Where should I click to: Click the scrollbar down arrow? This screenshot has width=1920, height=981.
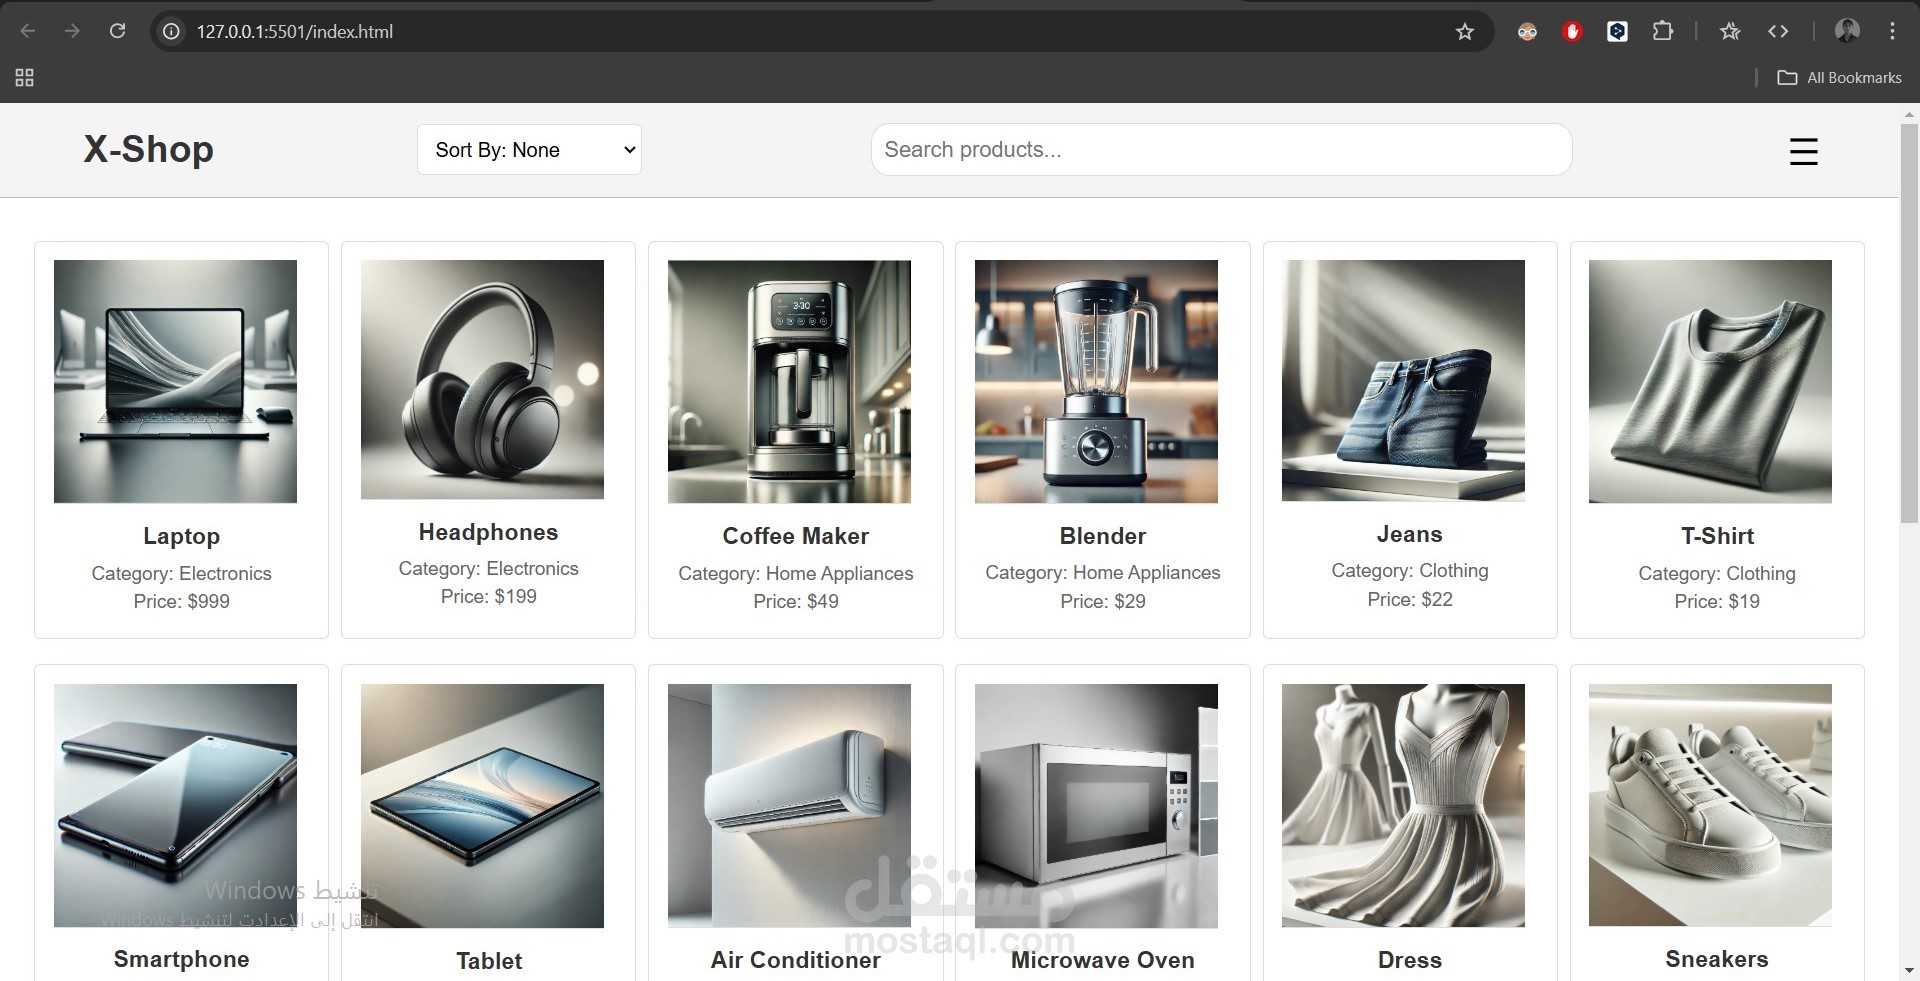tap(1909, 970)
